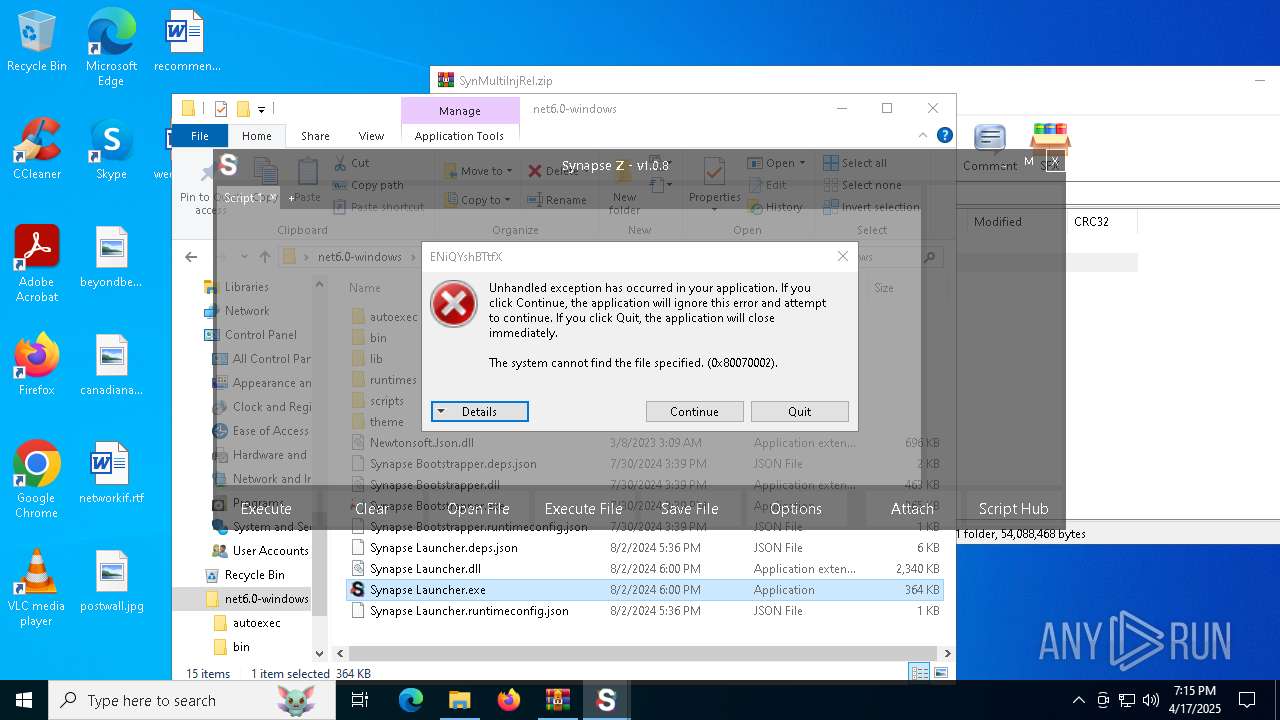Launch Firefox from the desktop shortcut

click(x=36, y=364)
